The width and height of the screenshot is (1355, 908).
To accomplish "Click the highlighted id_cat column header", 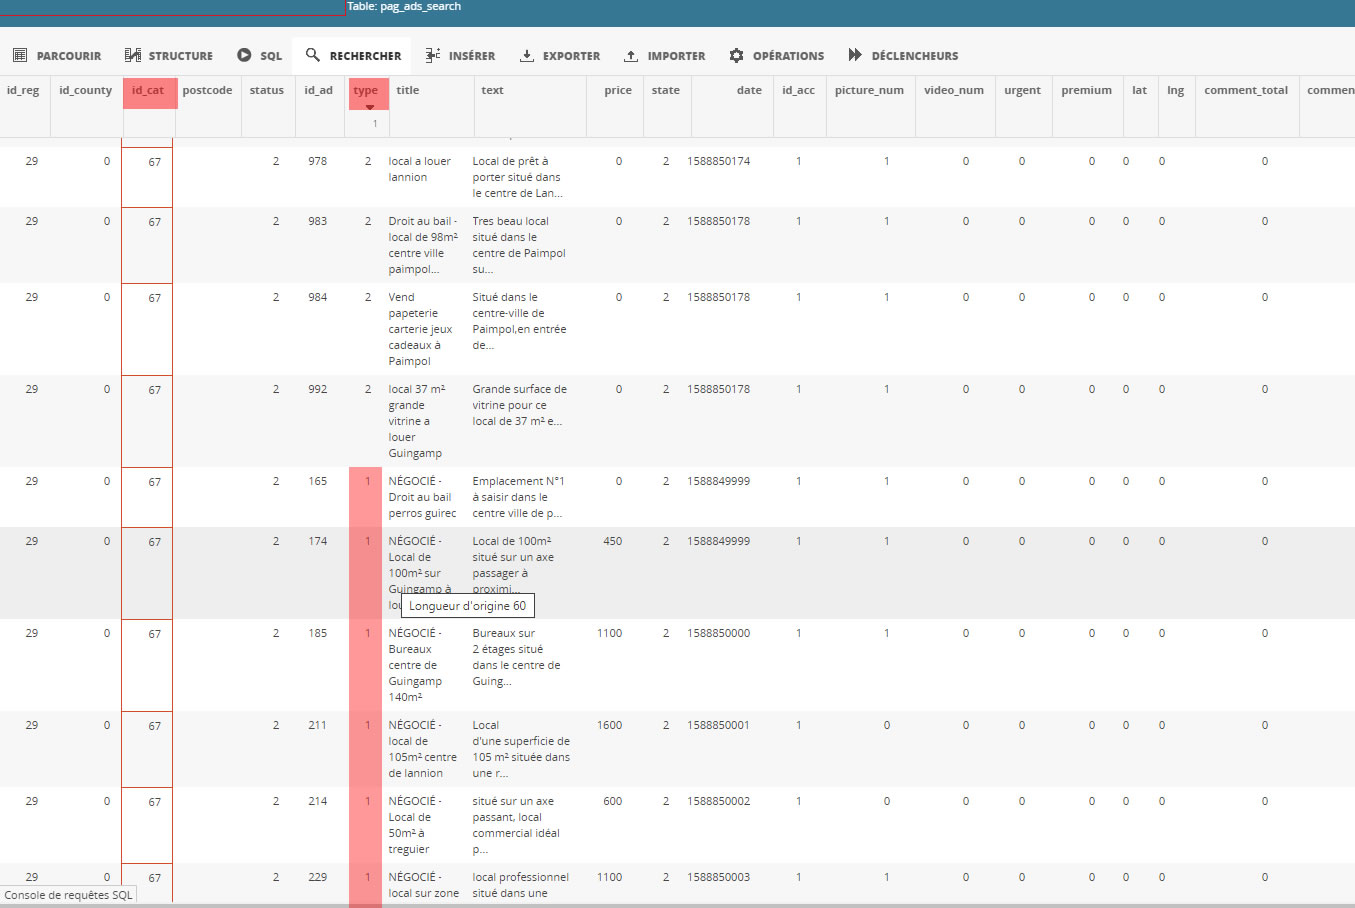I will [148, 90].
